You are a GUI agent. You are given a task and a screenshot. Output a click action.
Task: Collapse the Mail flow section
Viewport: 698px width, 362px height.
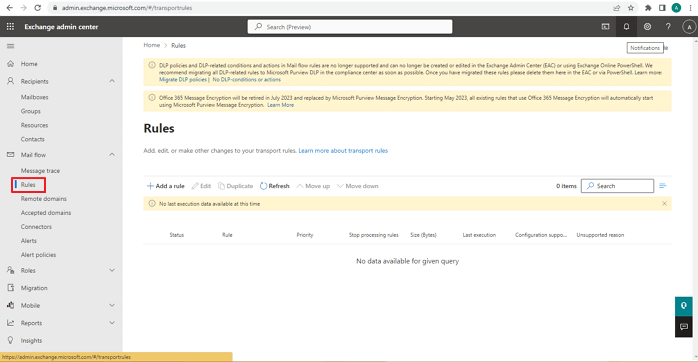coord(112,155)
